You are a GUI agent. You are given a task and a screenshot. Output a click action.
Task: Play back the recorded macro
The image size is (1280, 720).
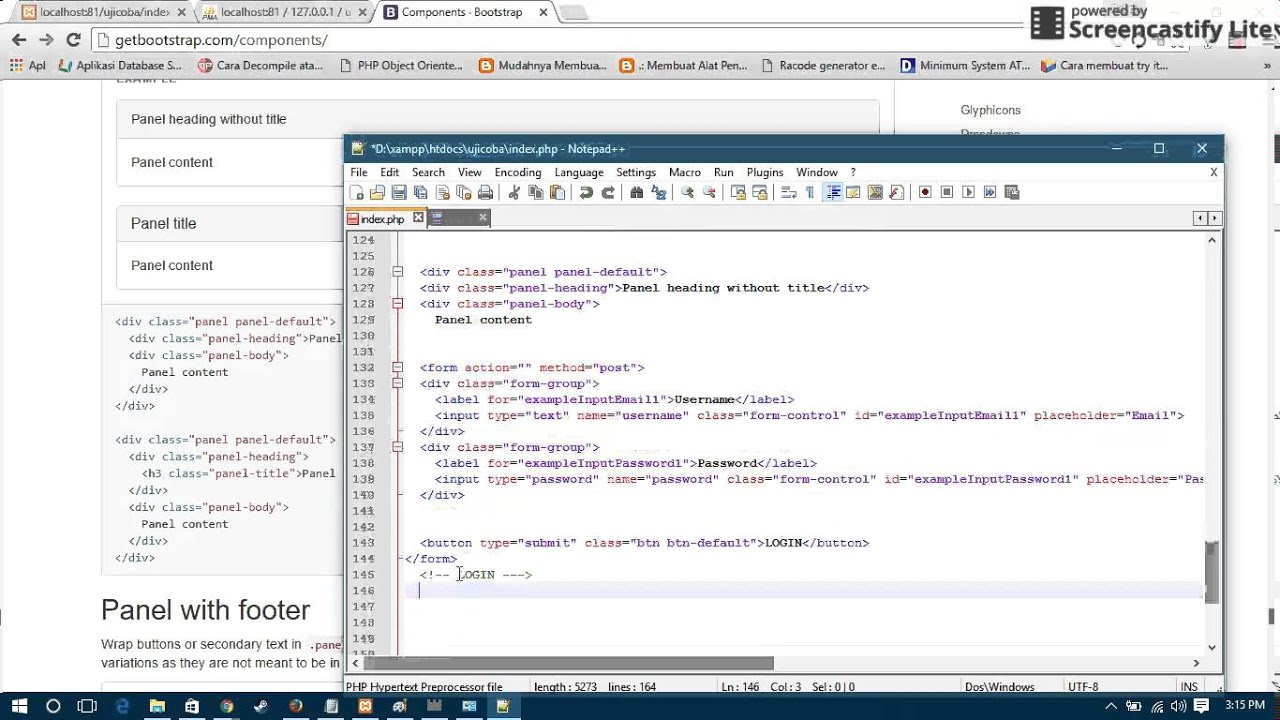(x=969, y=192)
